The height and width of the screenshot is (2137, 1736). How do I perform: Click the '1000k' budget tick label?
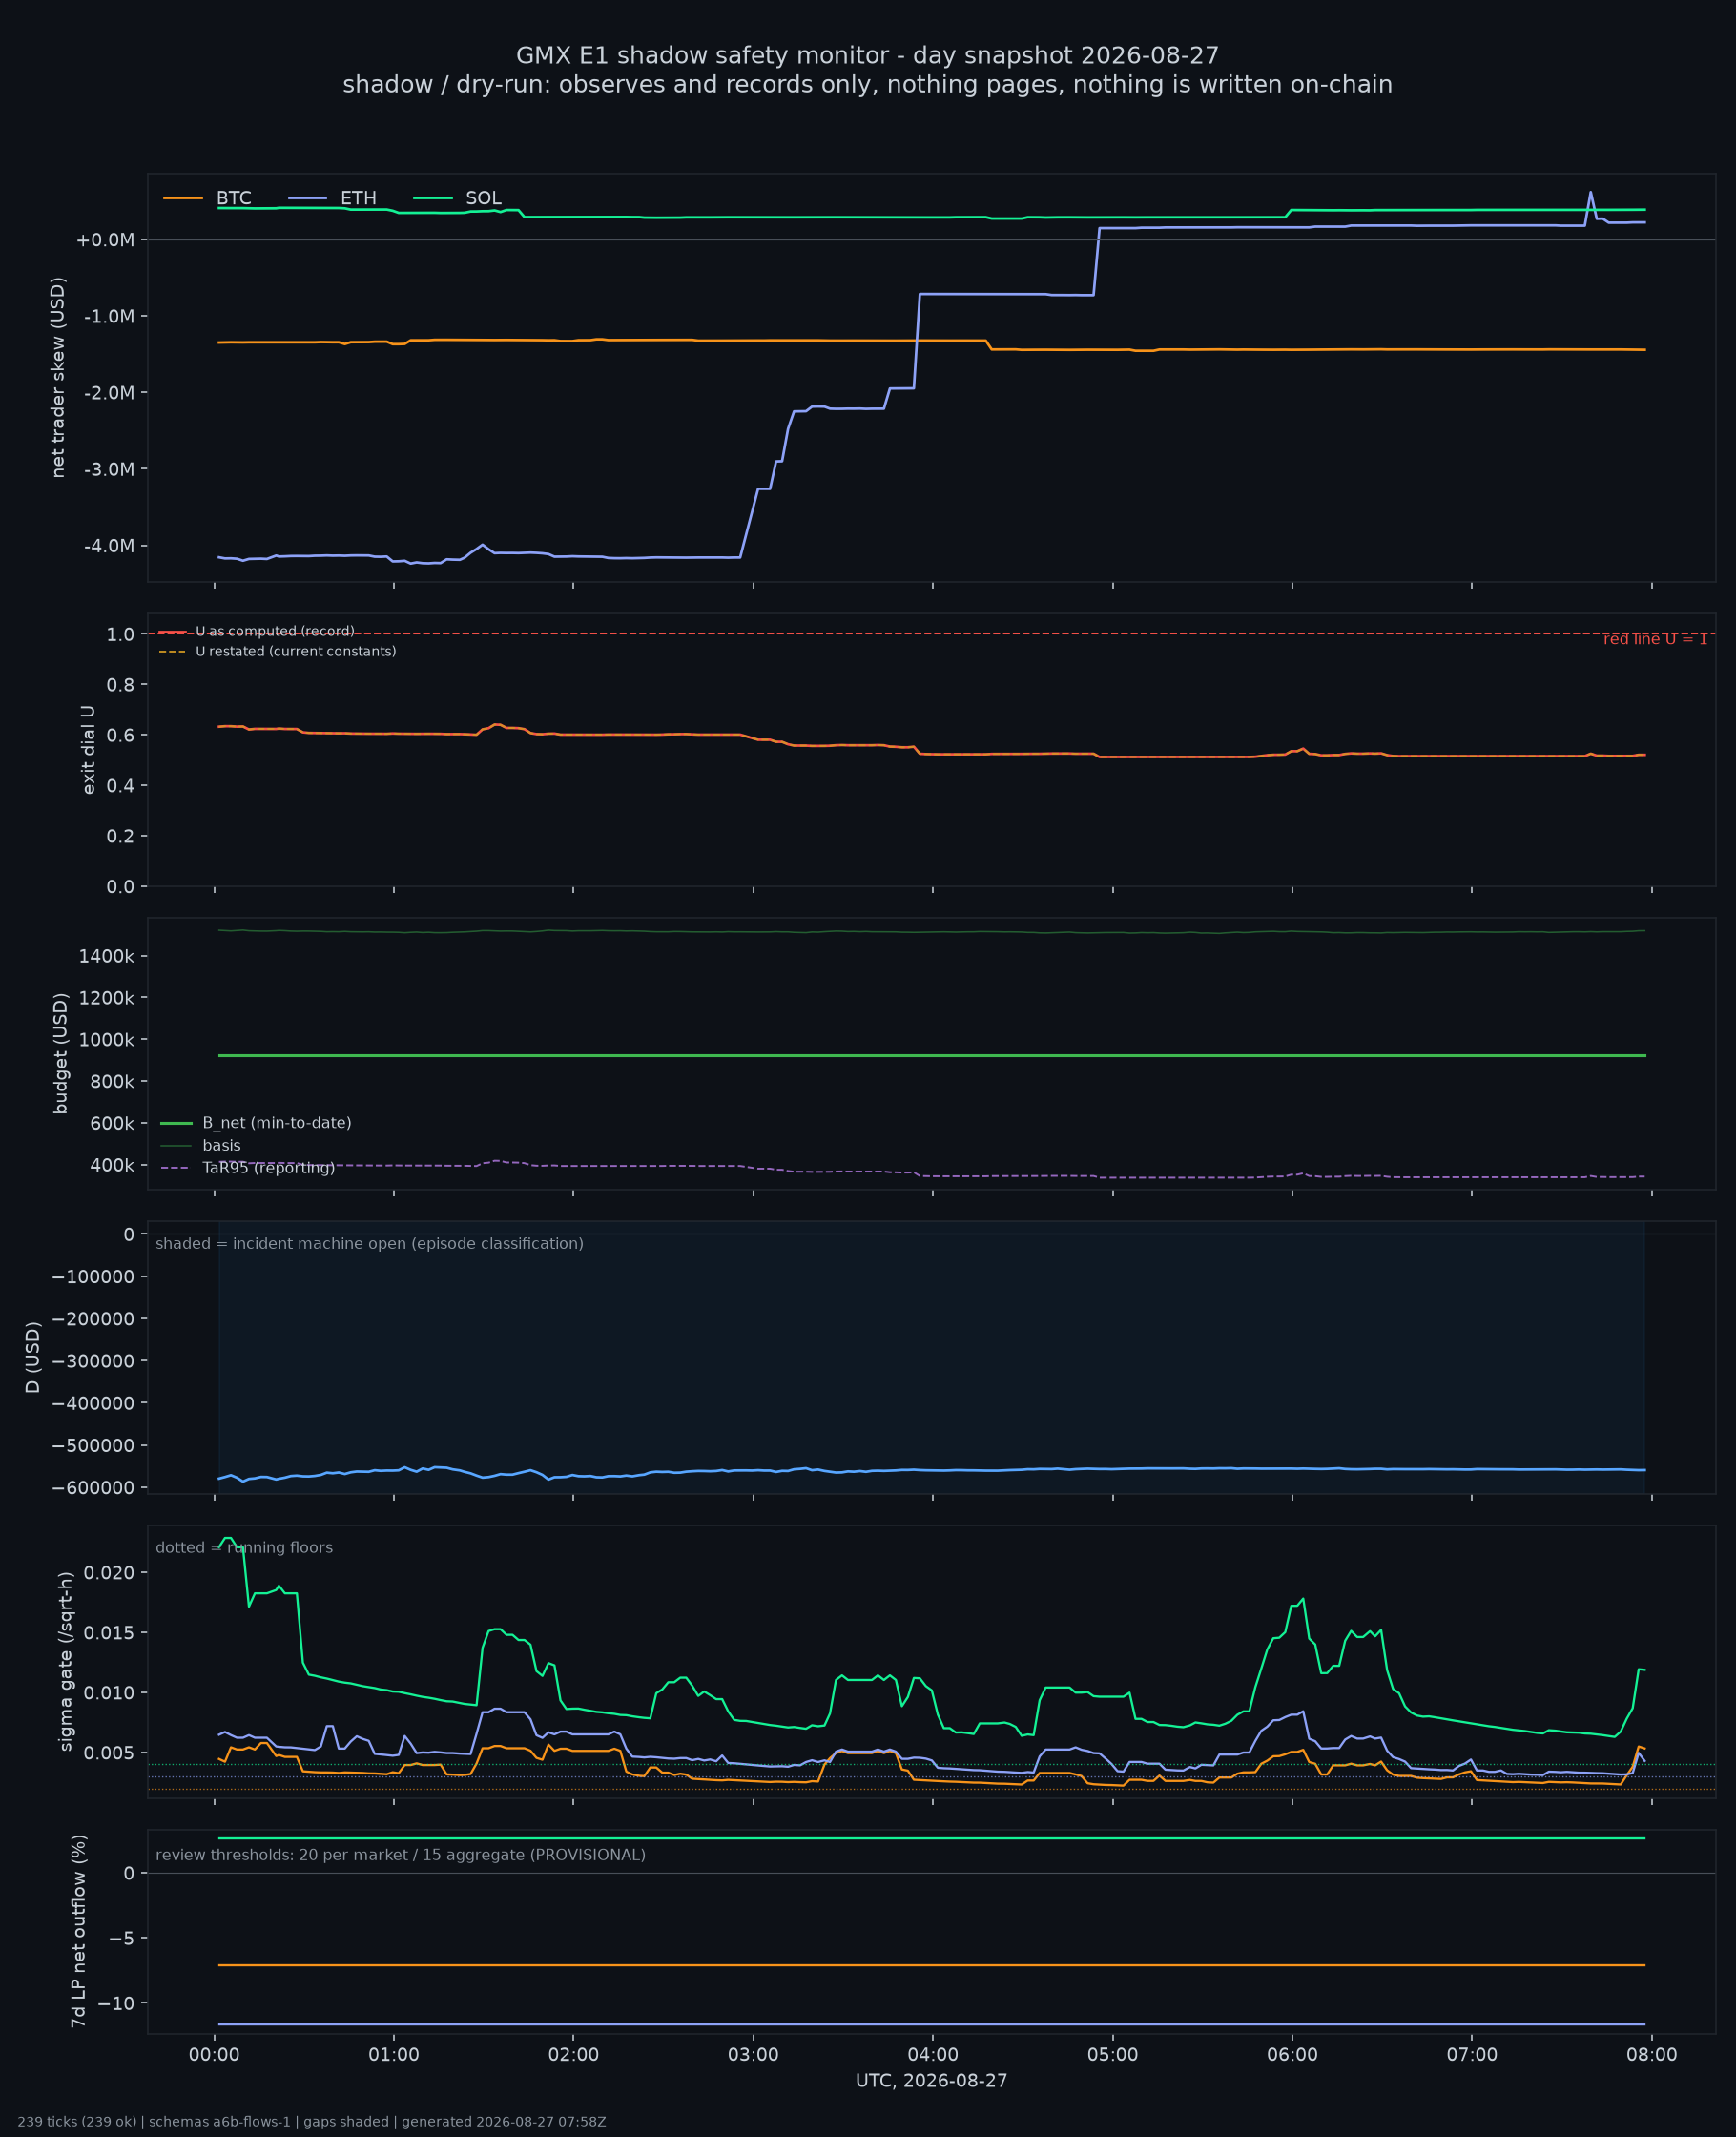click(x=107, y=1040)
